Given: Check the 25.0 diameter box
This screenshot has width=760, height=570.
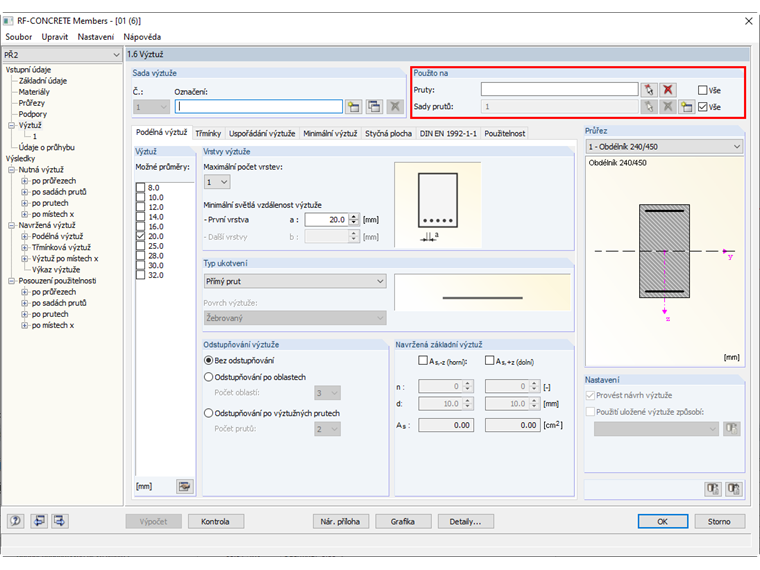Looking at the screenshot, I should 141,246.
